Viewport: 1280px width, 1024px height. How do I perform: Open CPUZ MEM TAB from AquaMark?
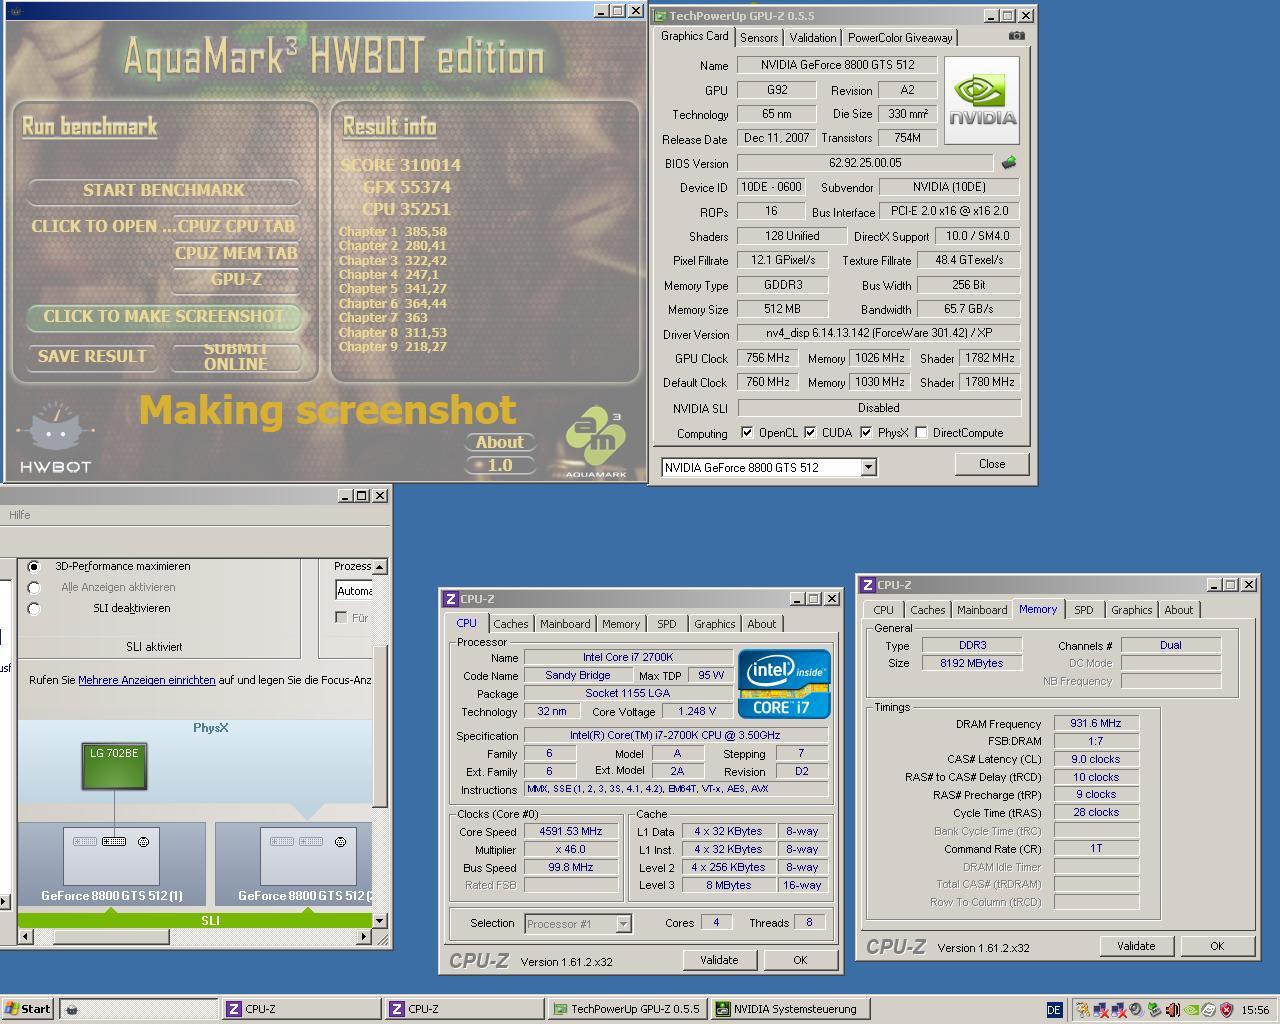(236, 254)
